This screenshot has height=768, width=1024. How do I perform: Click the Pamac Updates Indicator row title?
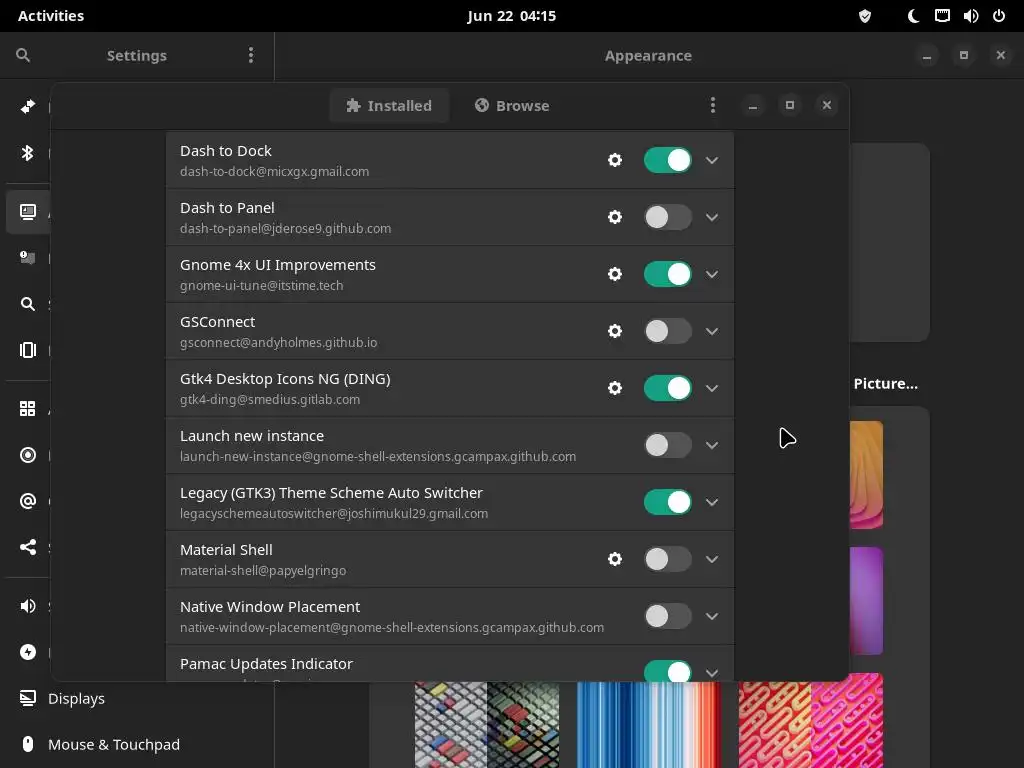[266, 664]
